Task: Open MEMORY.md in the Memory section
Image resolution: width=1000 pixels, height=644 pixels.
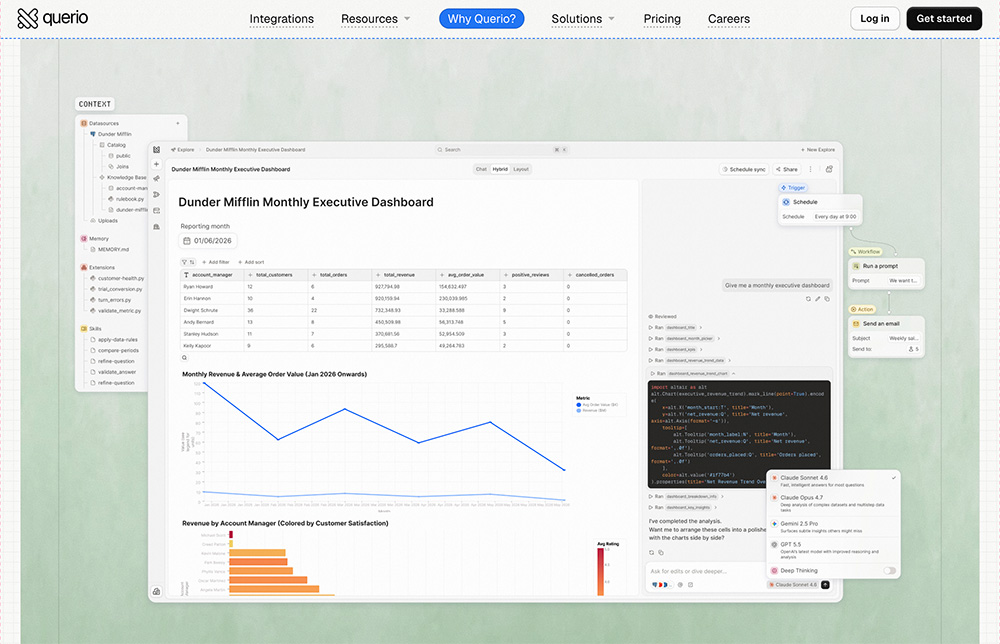Action: (x=110, y=249)
